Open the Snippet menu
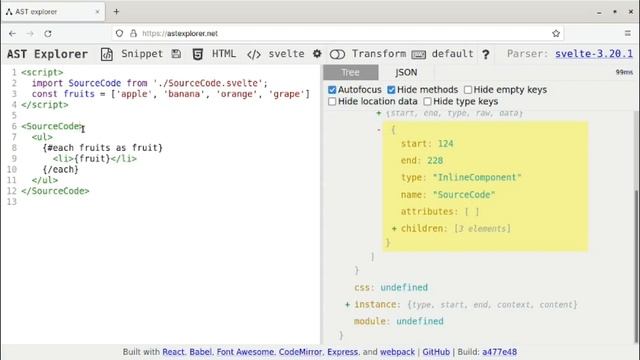 [x=142, y=54]
